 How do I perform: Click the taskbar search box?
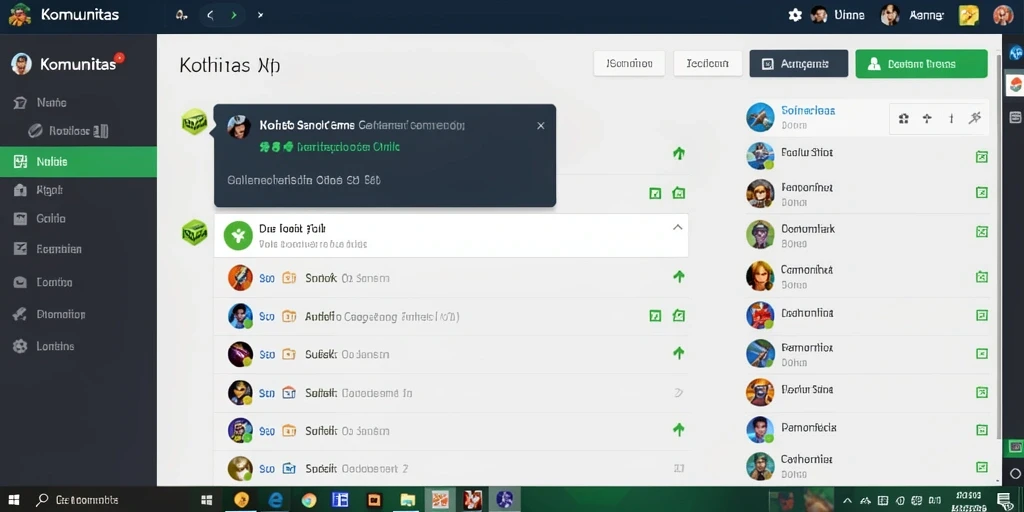(x=112, y=500)
